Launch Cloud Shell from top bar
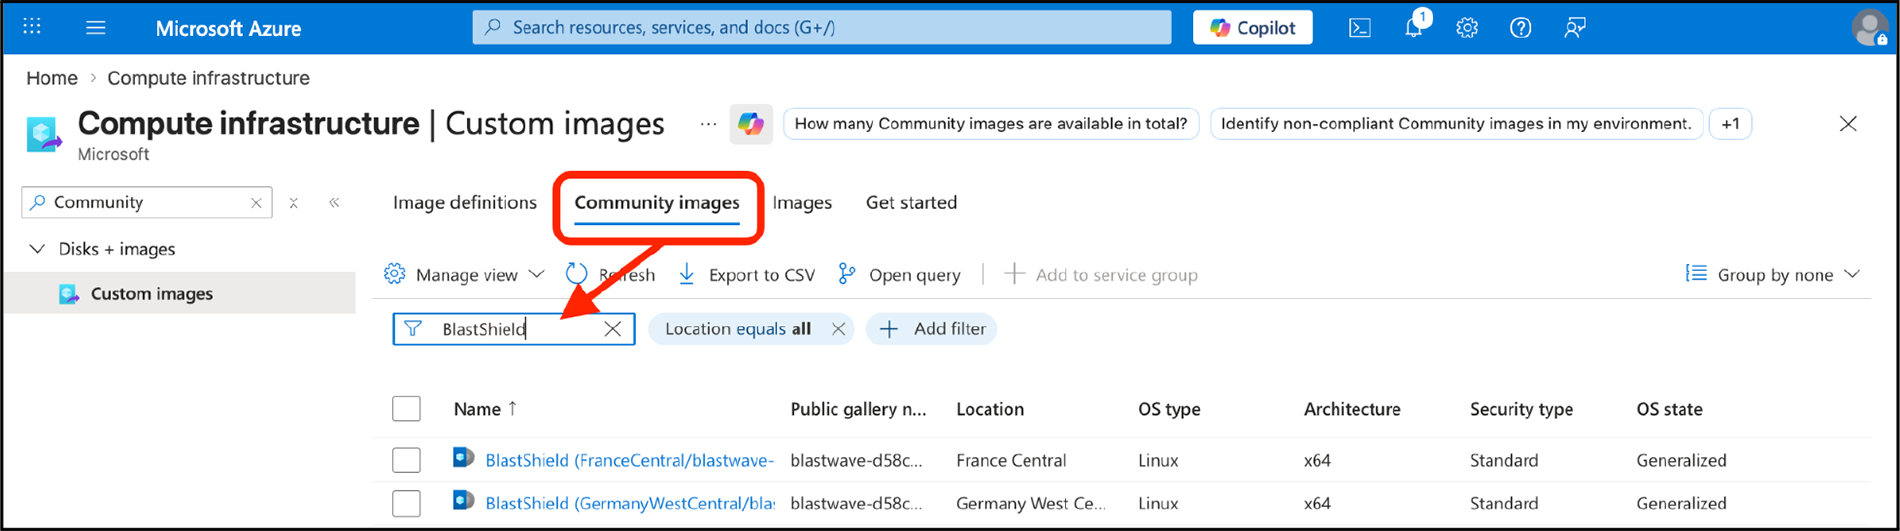The width and height of the screenshot is (1900, 531). [x=1360, y=28]
